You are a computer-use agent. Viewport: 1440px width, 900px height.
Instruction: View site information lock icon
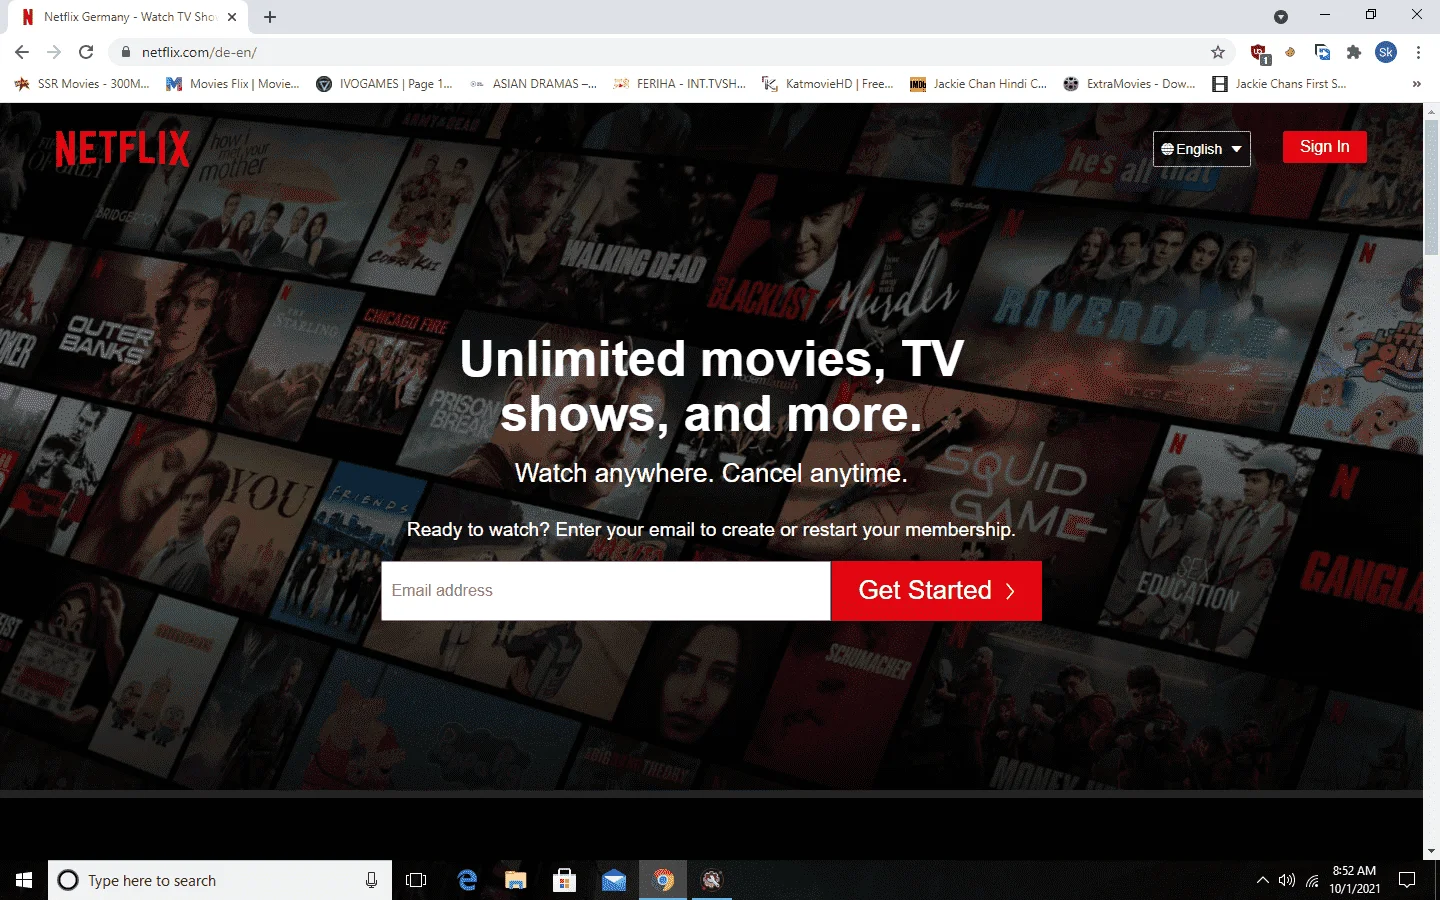[125, 52]
